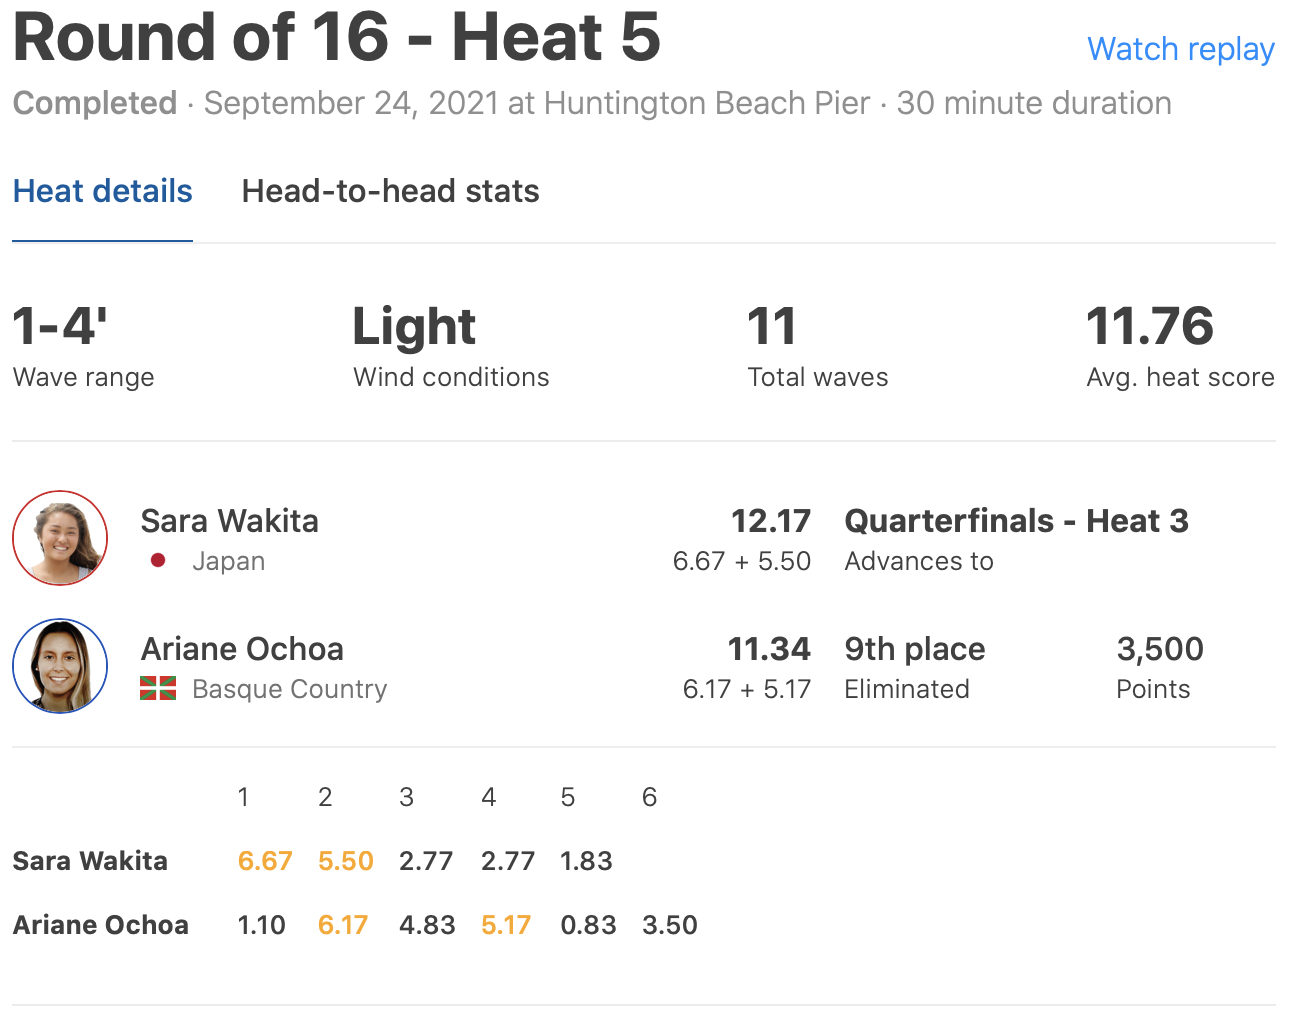
Task: Click the Watch replay link
Action: point(1180,49)
